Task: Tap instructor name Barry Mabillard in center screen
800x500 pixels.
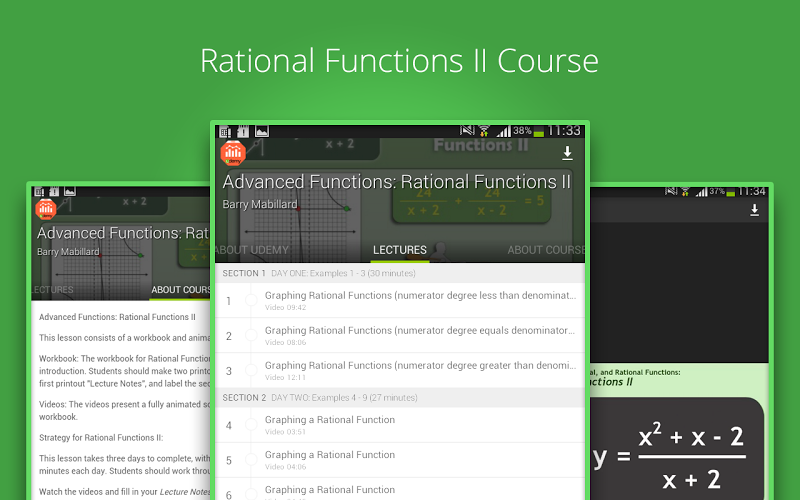Action: pyautogui.click(x=260, y=205)
